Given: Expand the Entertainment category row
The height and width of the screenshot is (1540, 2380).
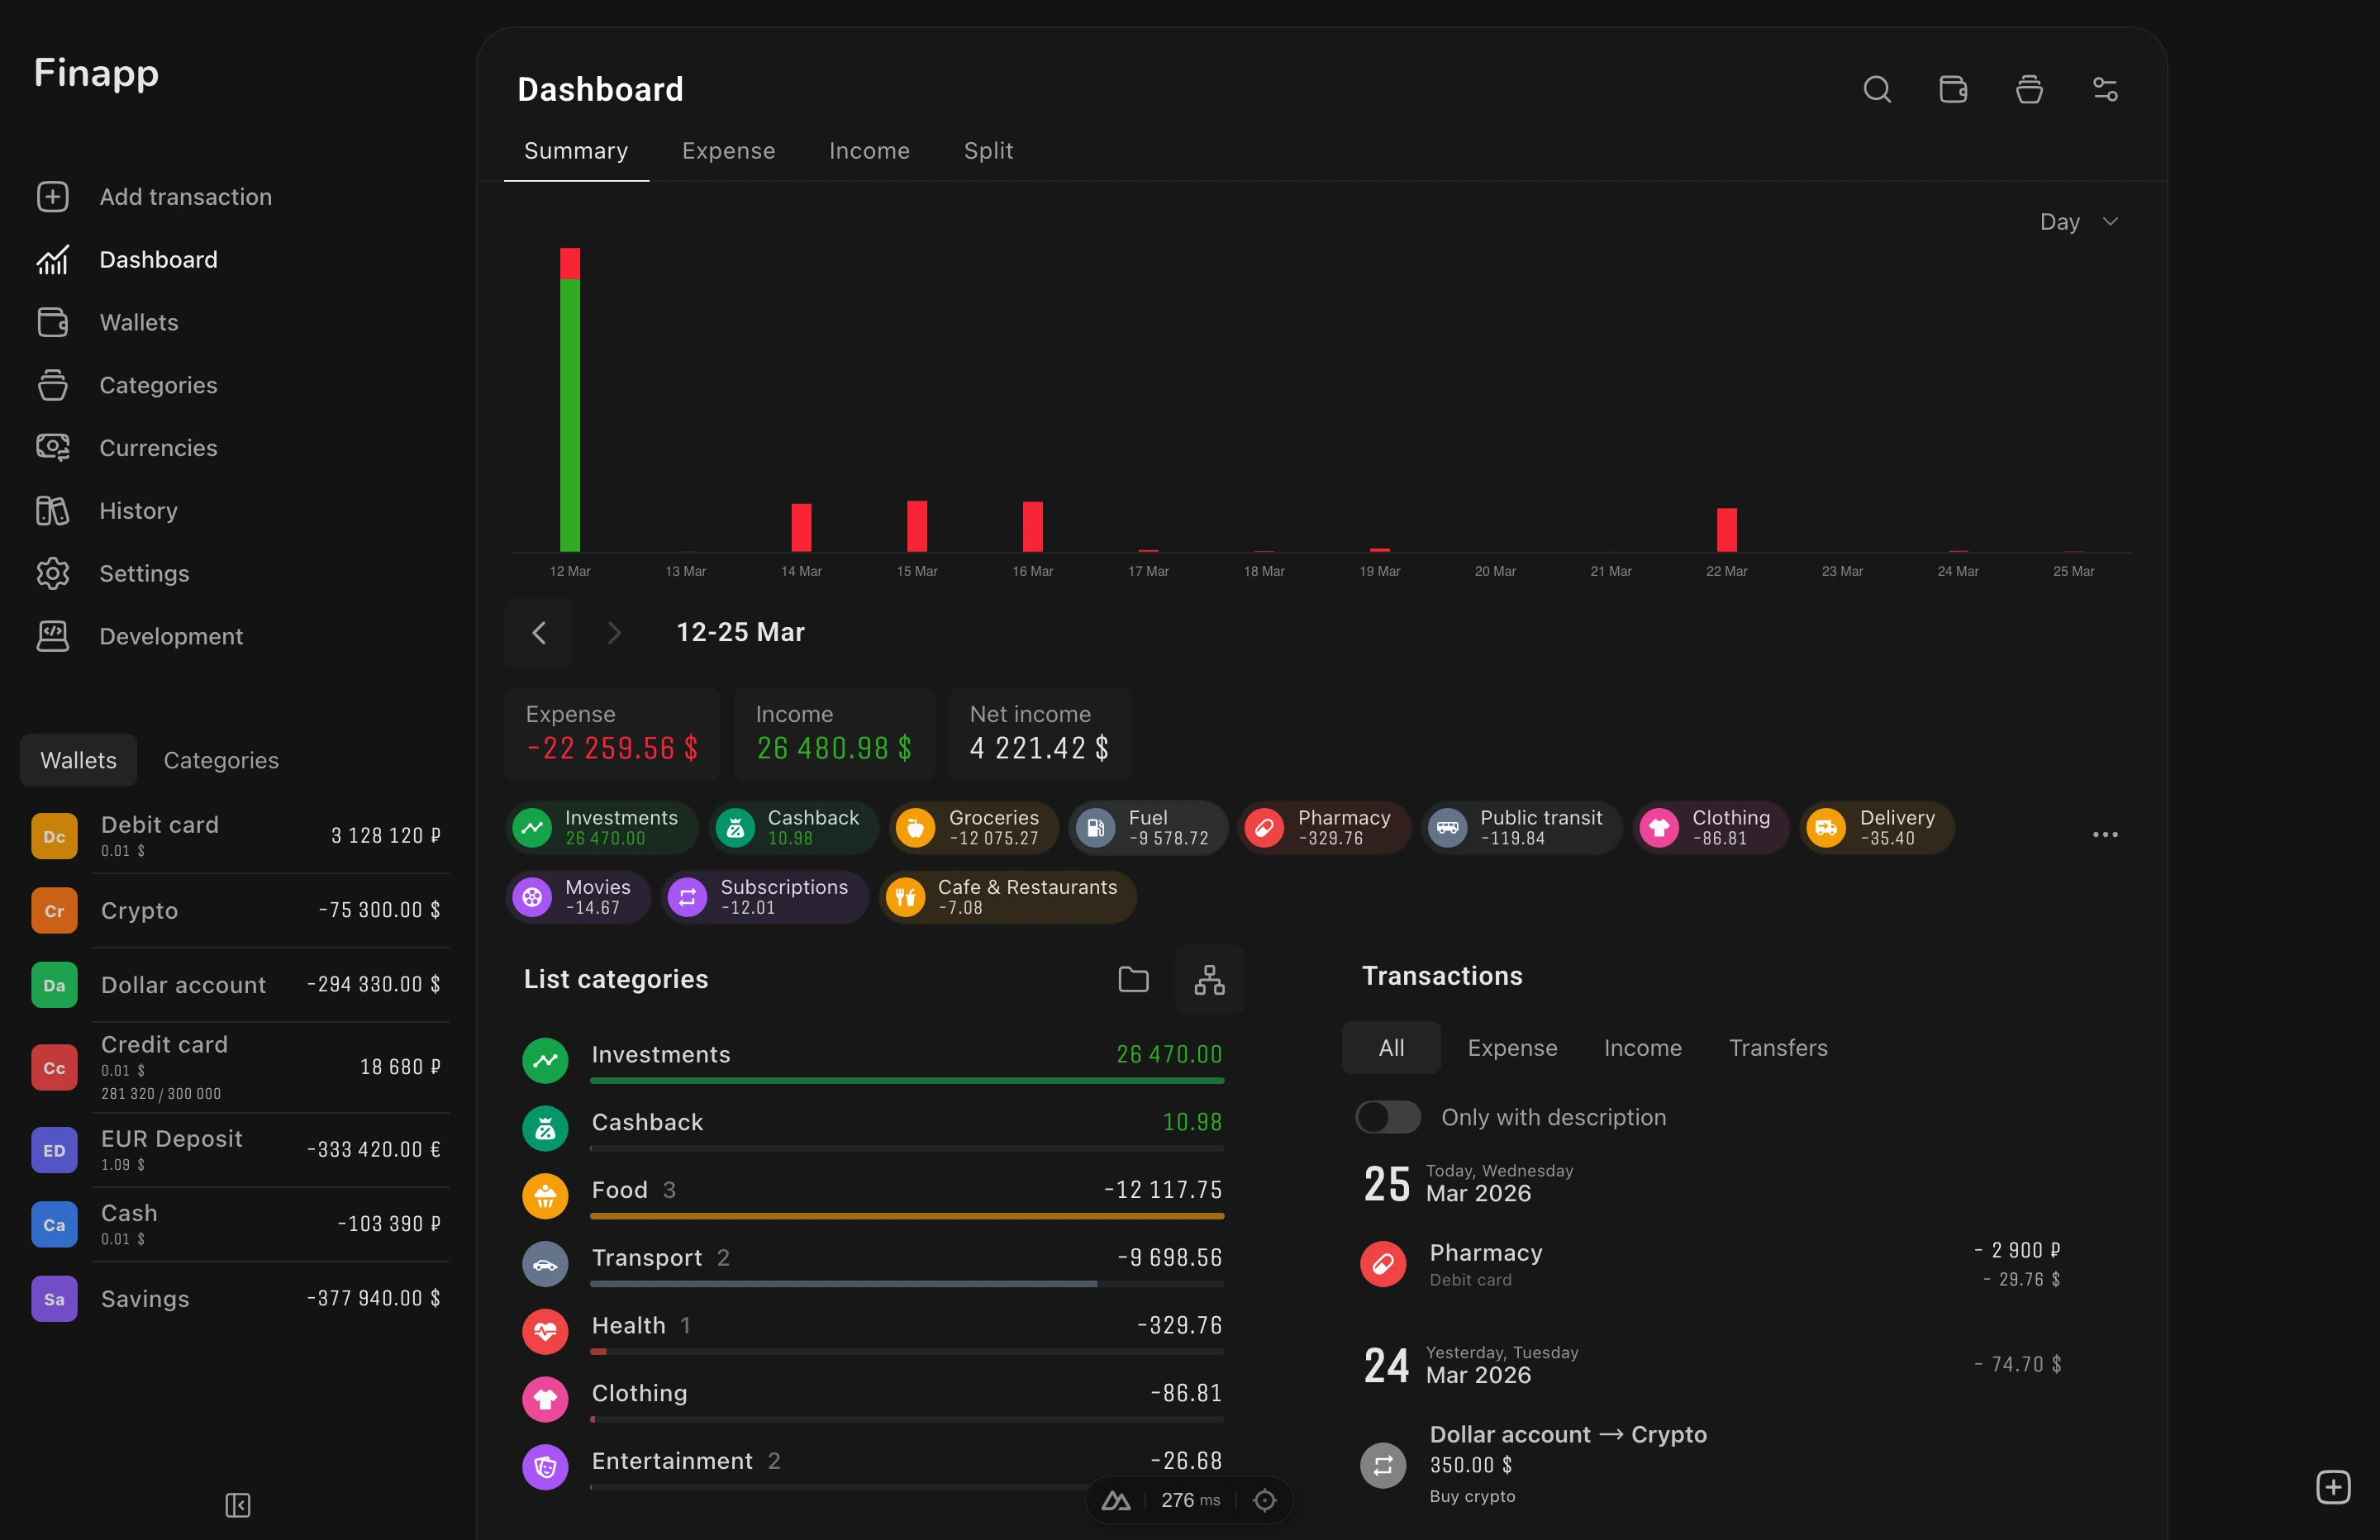Looking at the screenshot, I should click(873, 1467).
